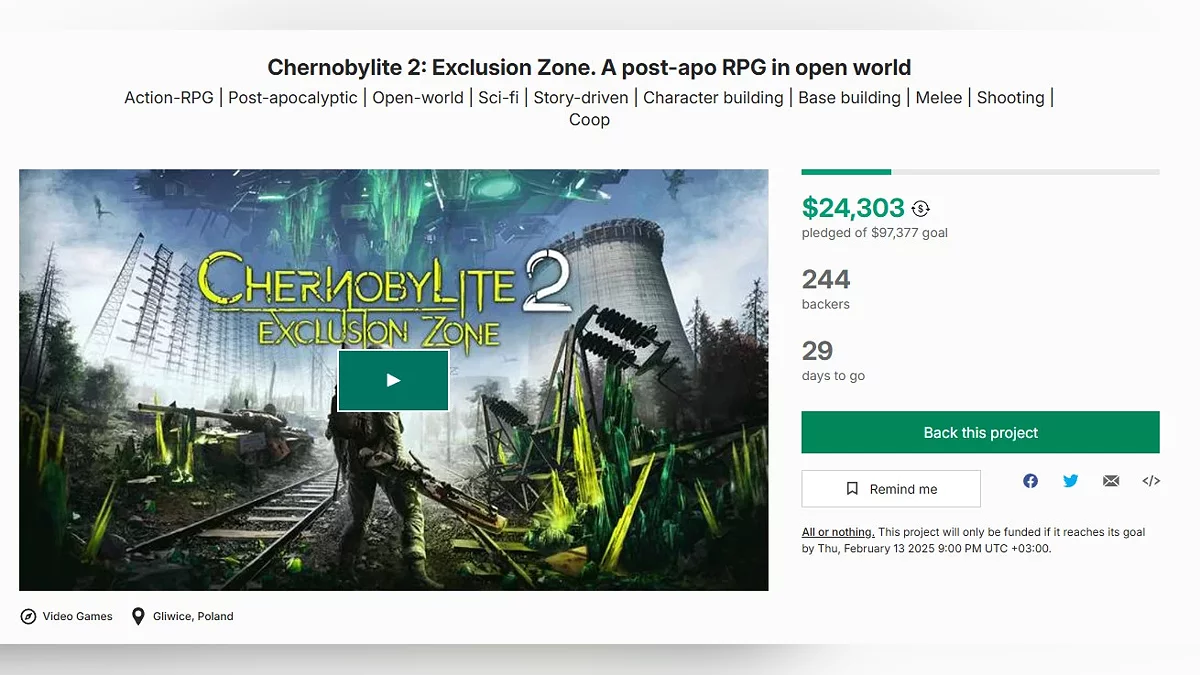Click the 244 backers count
Image resolution: width=1200 pixels, height=675 pixels.
point(826,279)
